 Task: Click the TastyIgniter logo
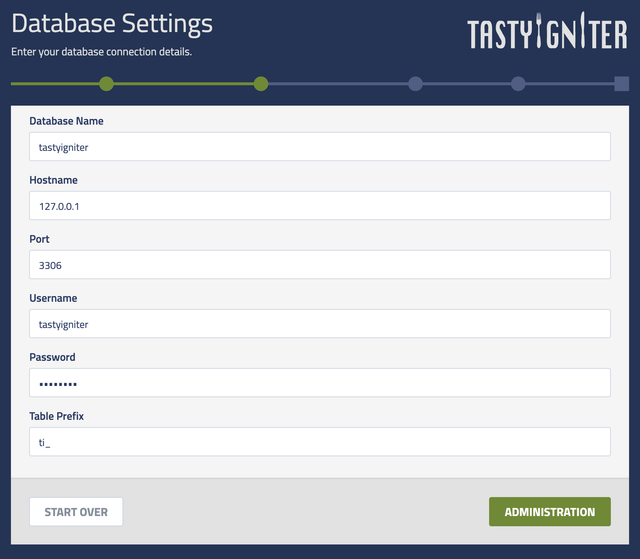[547, 31]
